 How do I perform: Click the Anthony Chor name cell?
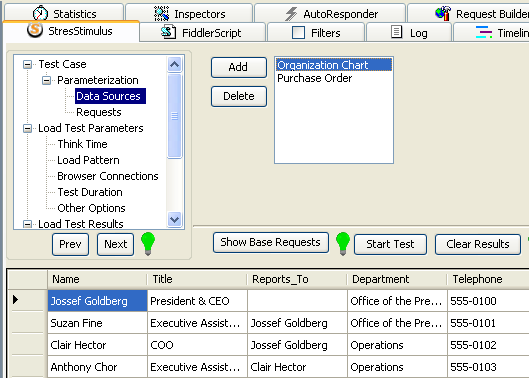click(x=98, y=367)
